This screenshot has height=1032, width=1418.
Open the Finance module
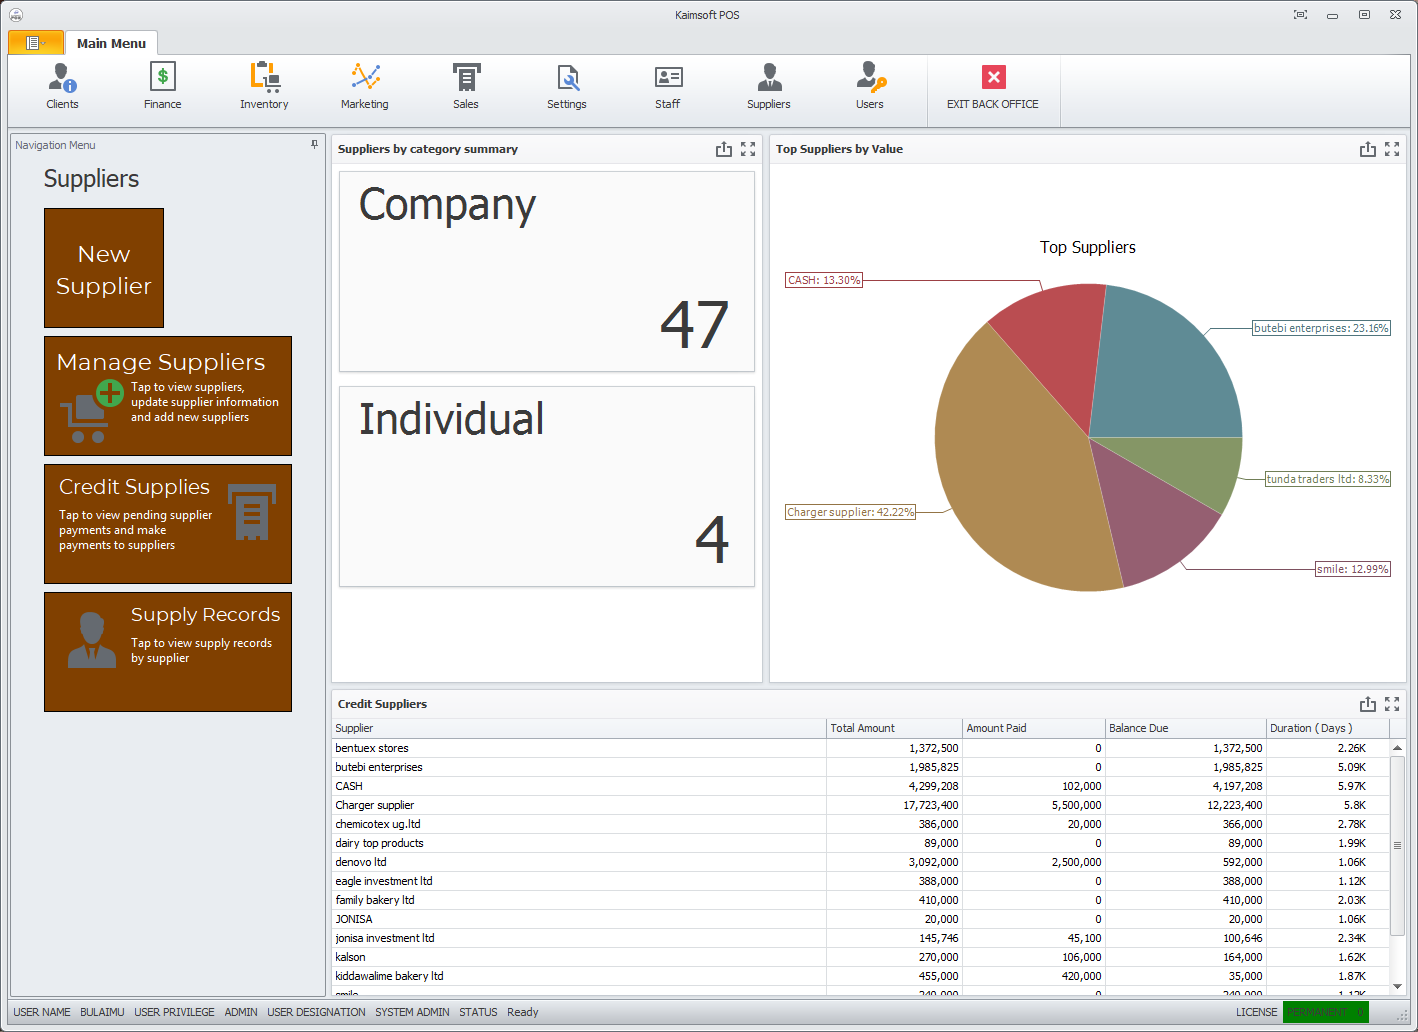(x=162, y=87)
